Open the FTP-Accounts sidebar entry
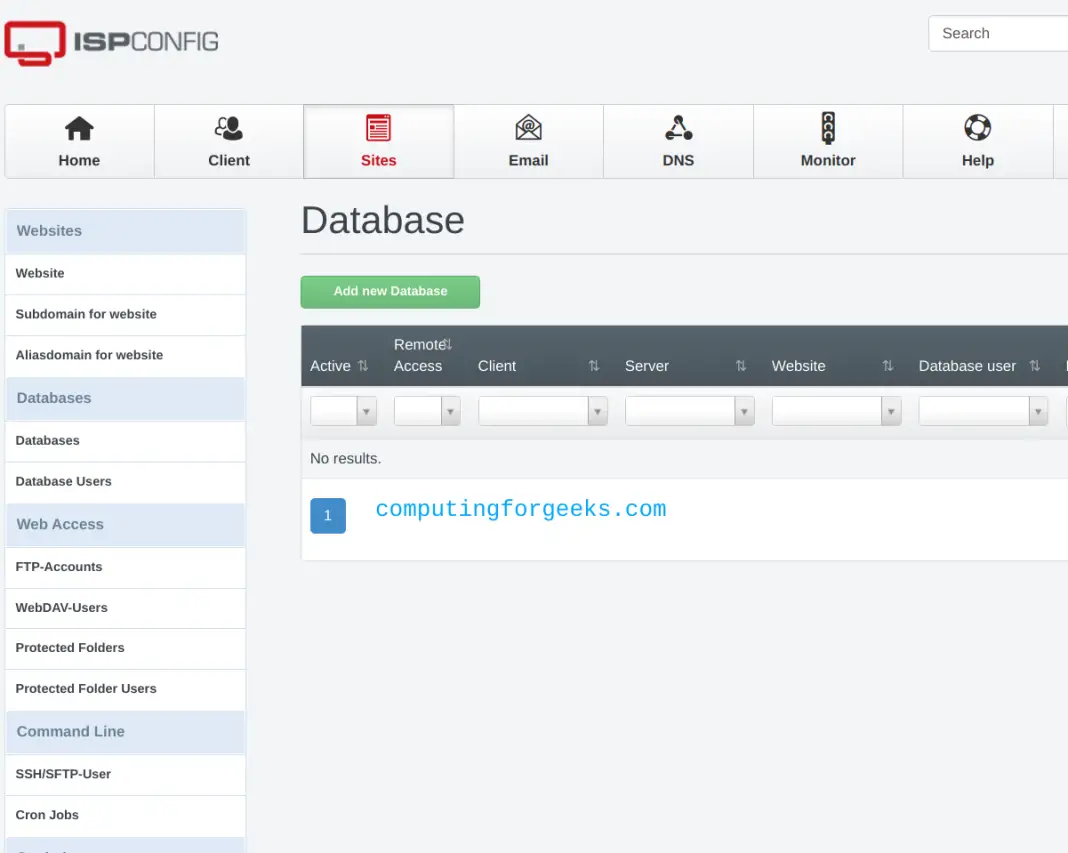 tap(59, 567)
